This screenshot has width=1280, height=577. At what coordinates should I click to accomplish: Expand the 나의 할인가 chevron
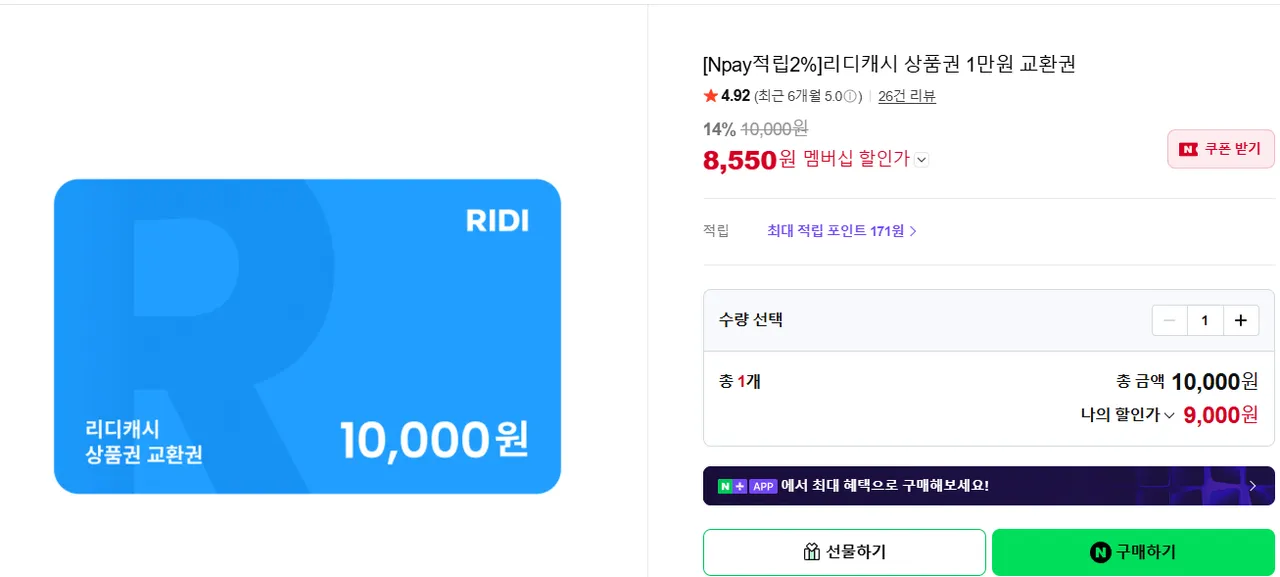pyautogui.click(x=1169, y=416)
